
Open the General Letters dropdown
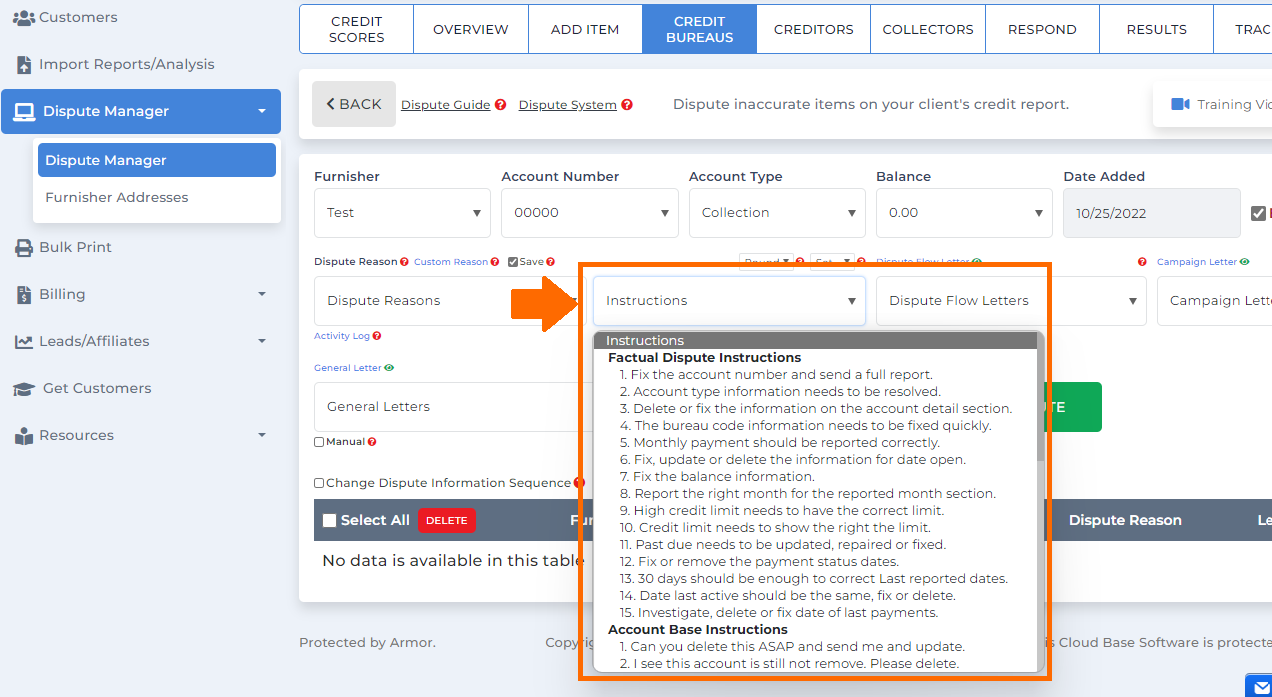point(447,407)
